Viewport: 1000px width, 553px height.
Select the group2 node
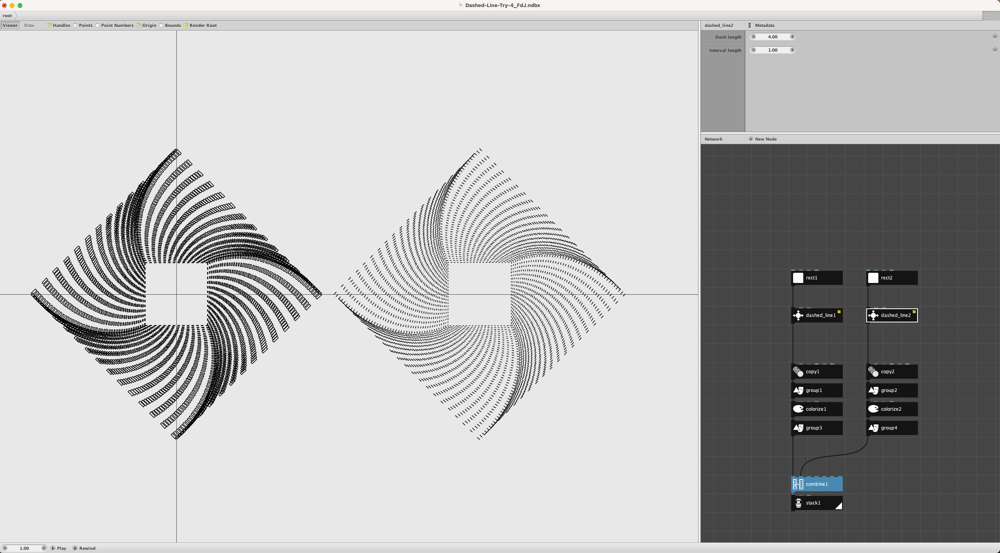point(892,390)
